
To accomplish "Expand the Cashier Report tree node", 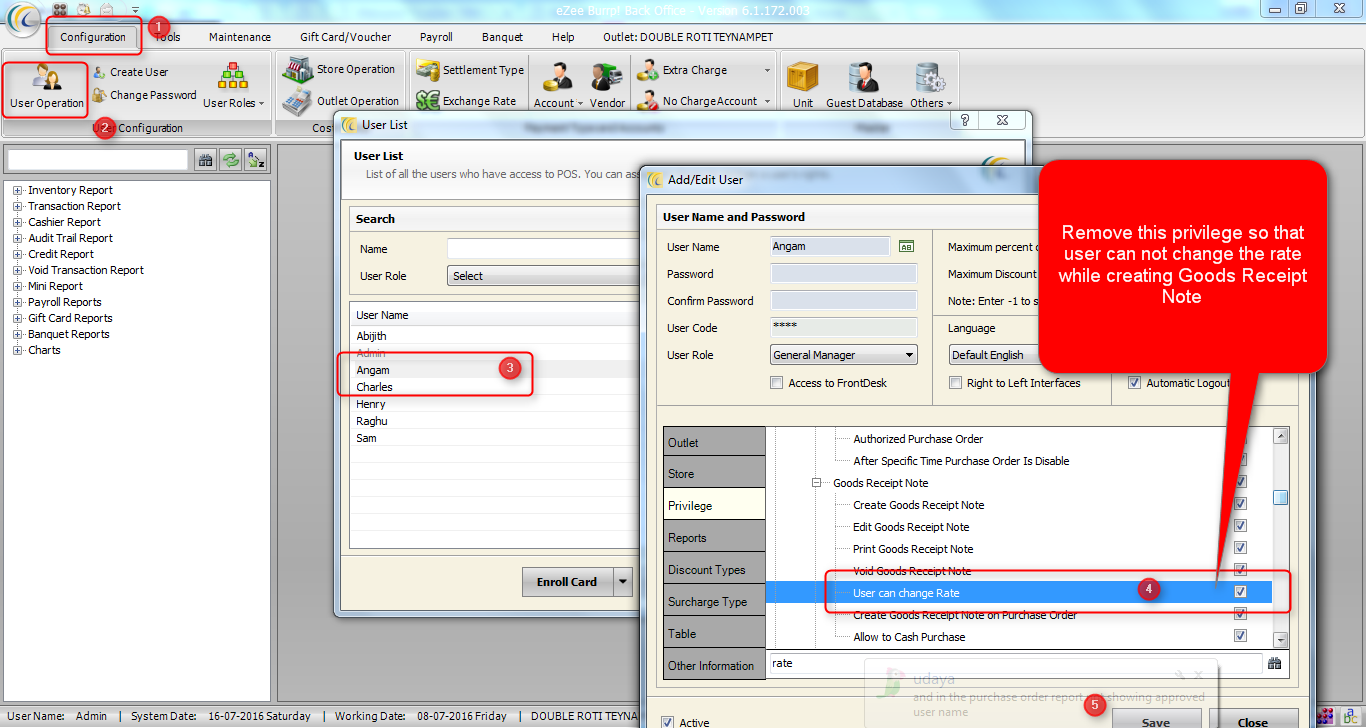I will coord(17,222).
